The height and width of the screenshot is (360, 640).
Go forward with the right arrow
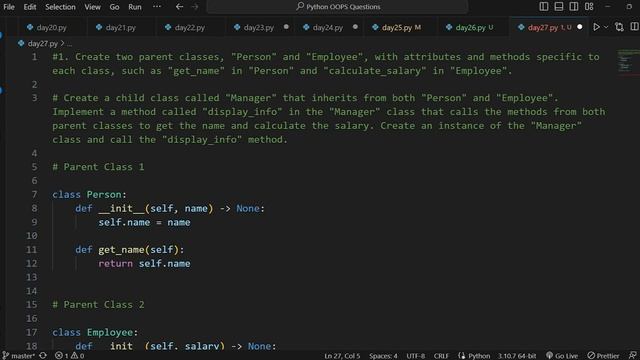[195, 7]
